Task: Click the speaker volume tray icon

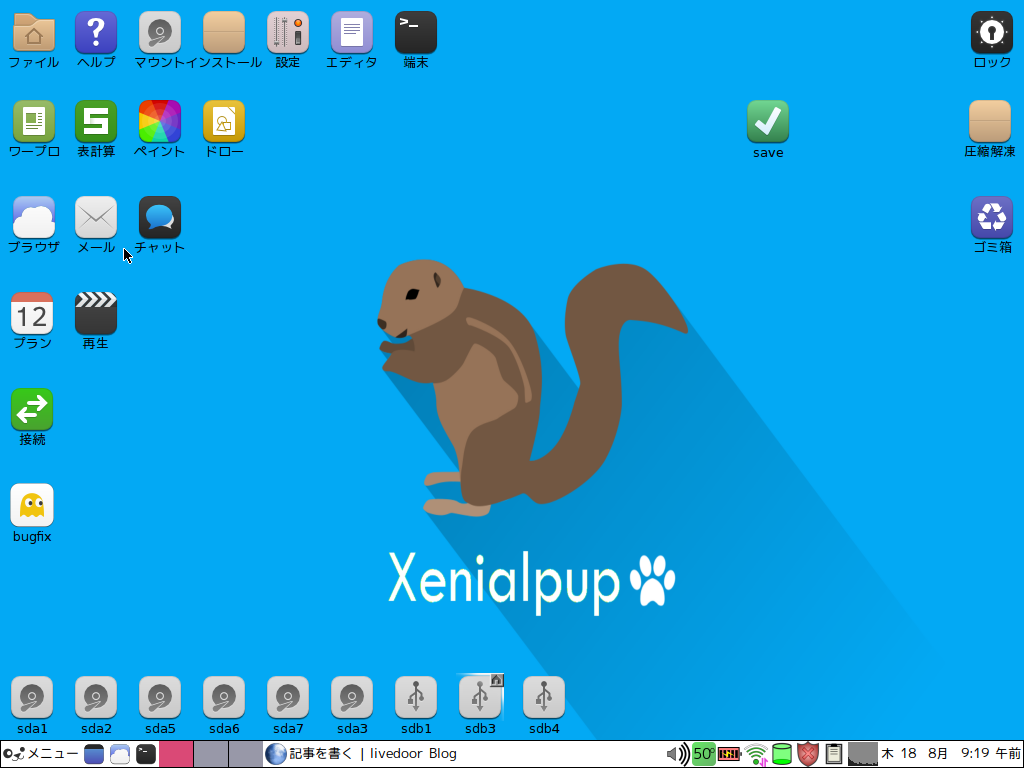Action: [677, 754]
